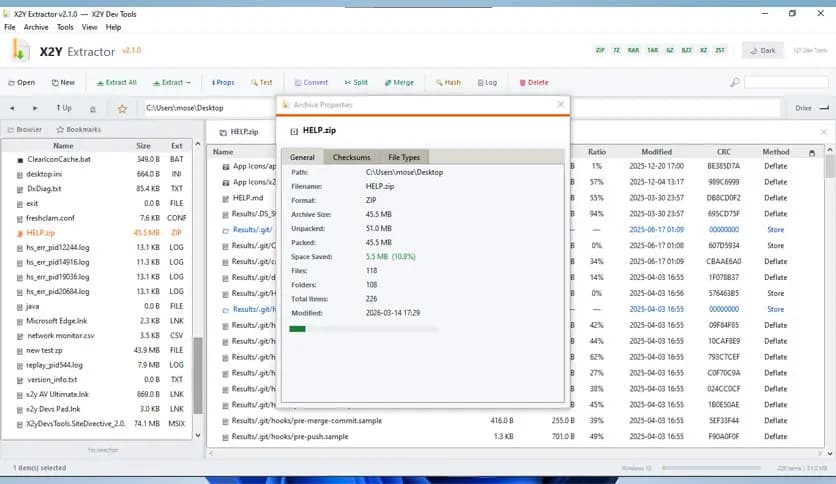Expand the Extract dropdown button
The width and height of the screenshot is (836, 484).
coord(172,83)
